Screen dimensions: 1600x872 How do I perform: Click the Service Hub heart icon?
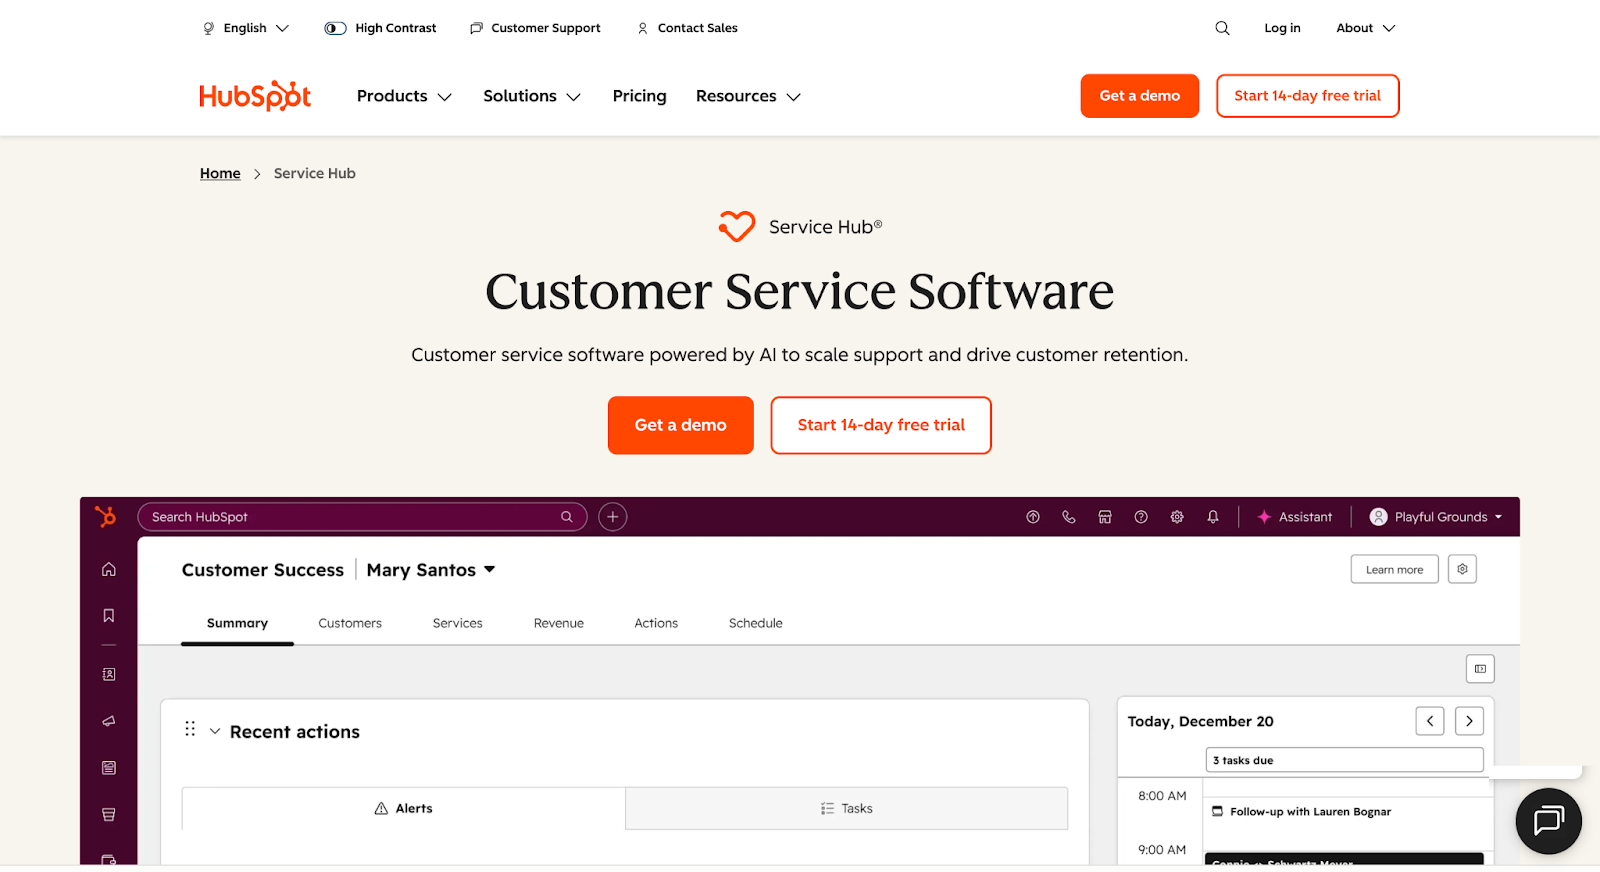point(737,226)
